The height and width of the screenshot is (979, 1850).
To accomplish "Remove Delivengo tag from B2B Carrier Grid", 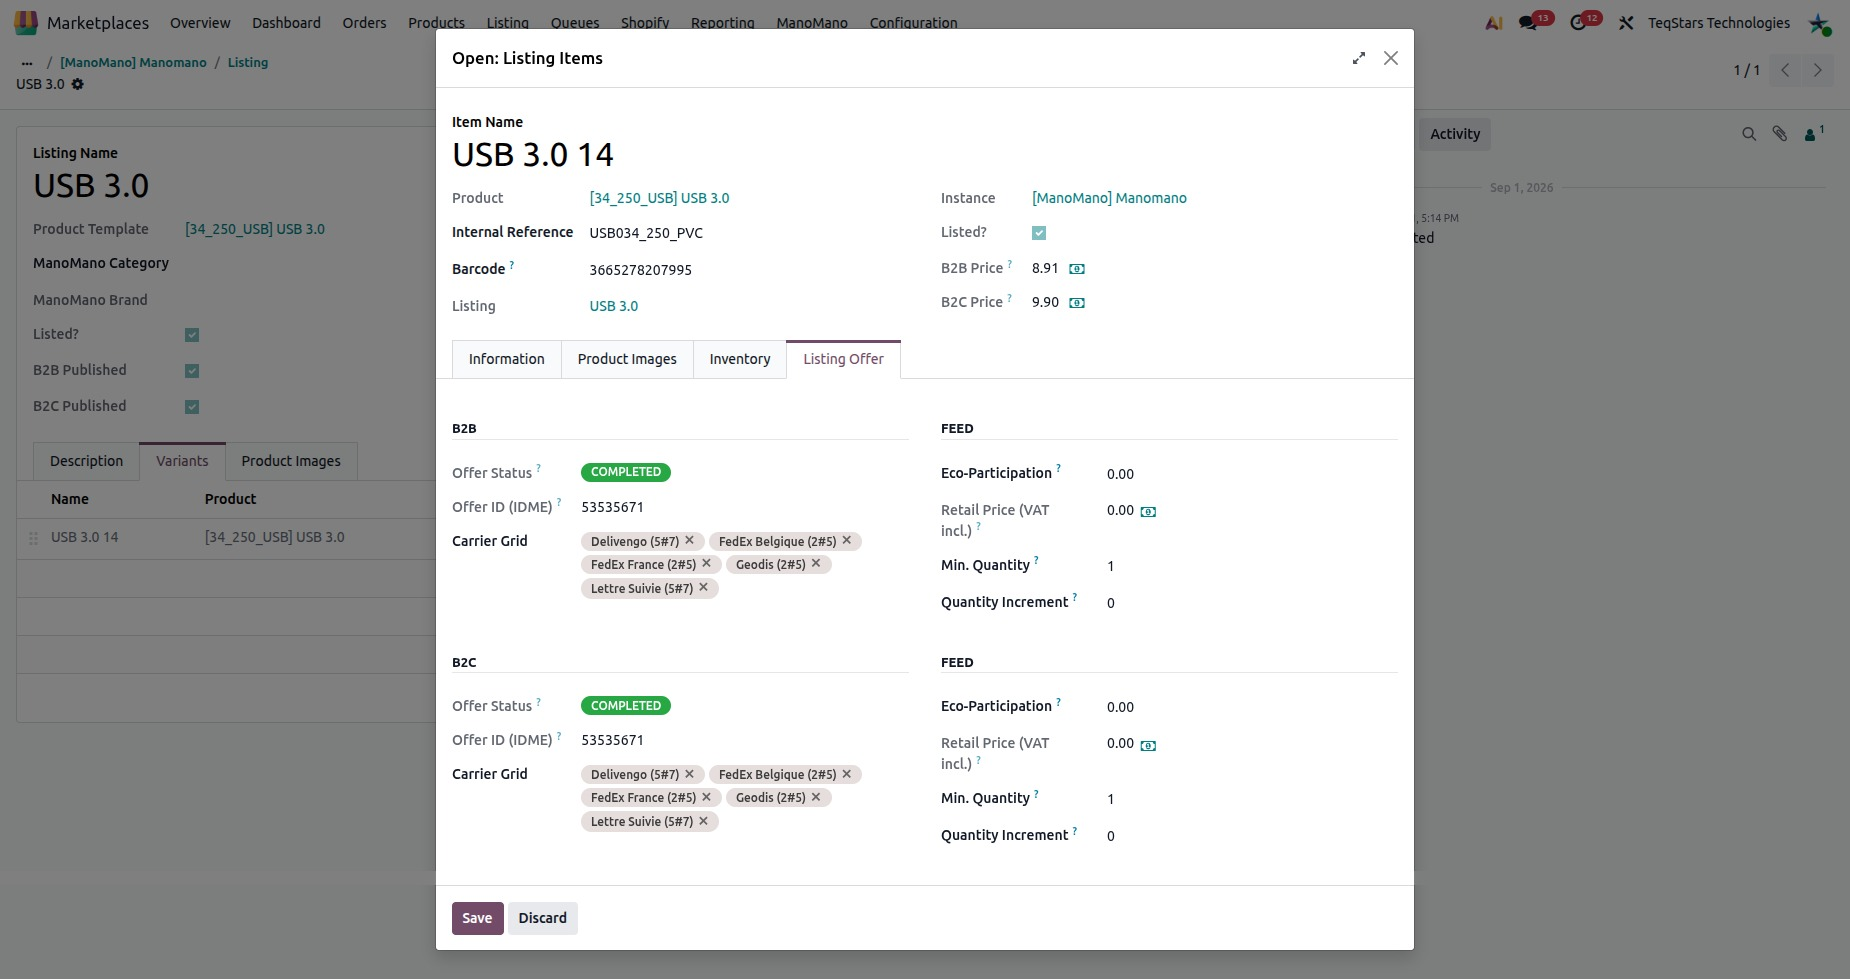I will (689, 540).
